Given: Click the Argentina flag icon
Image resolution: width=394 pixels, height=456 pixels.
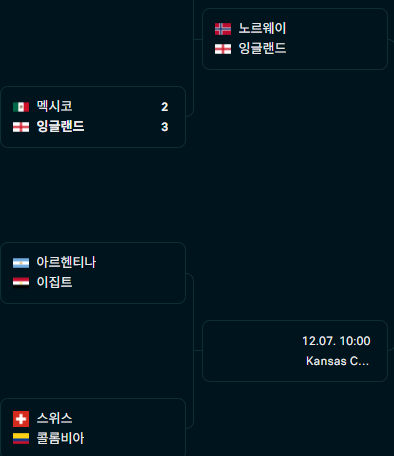Looking at the screenshot, I should tap(21, 263).
